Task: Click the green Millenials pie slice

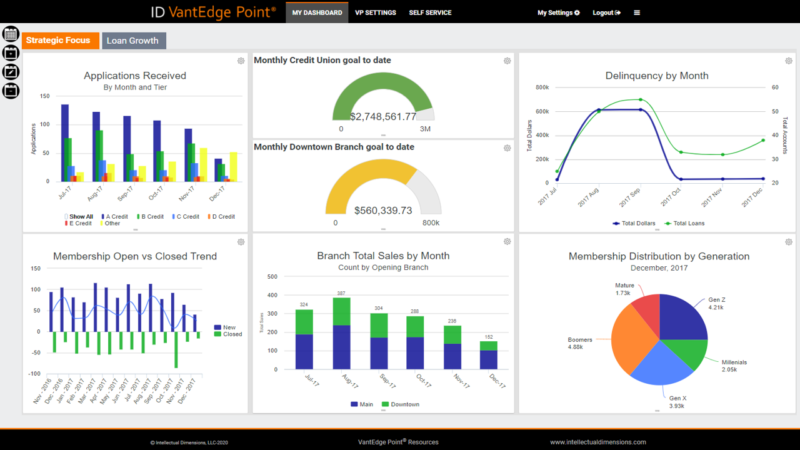Action: point(690,352)
